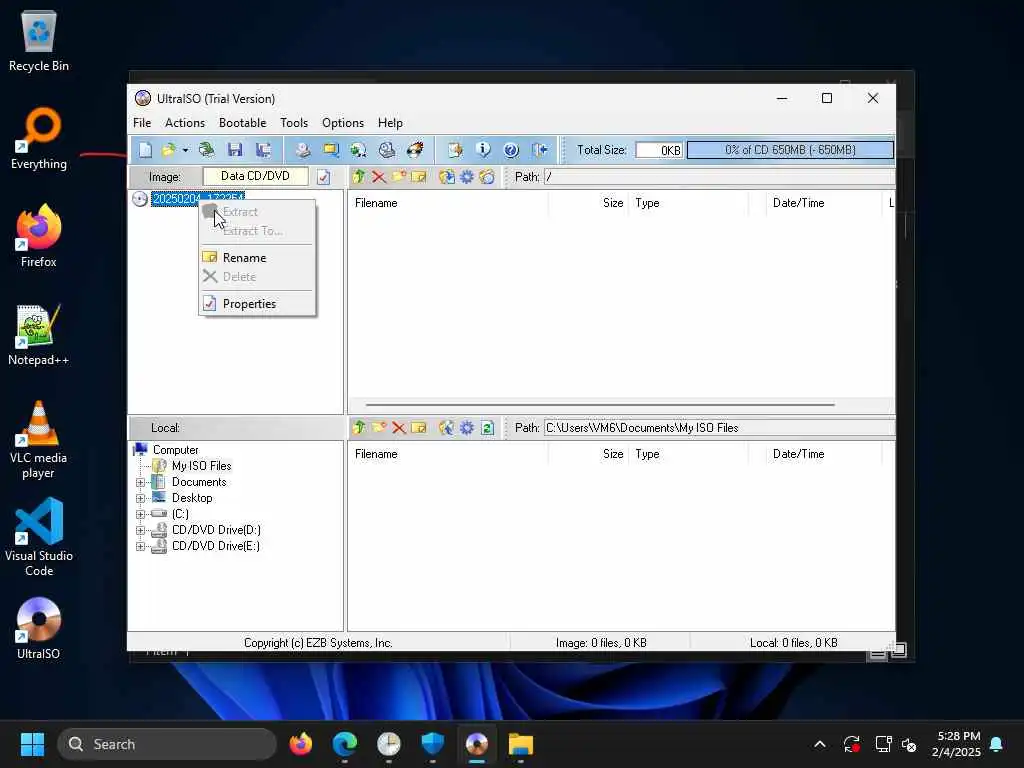Screen dimensions: 1024x768
Task: Click the 0% of CD 650MB capacity bar
Action: tap(790, 150)
